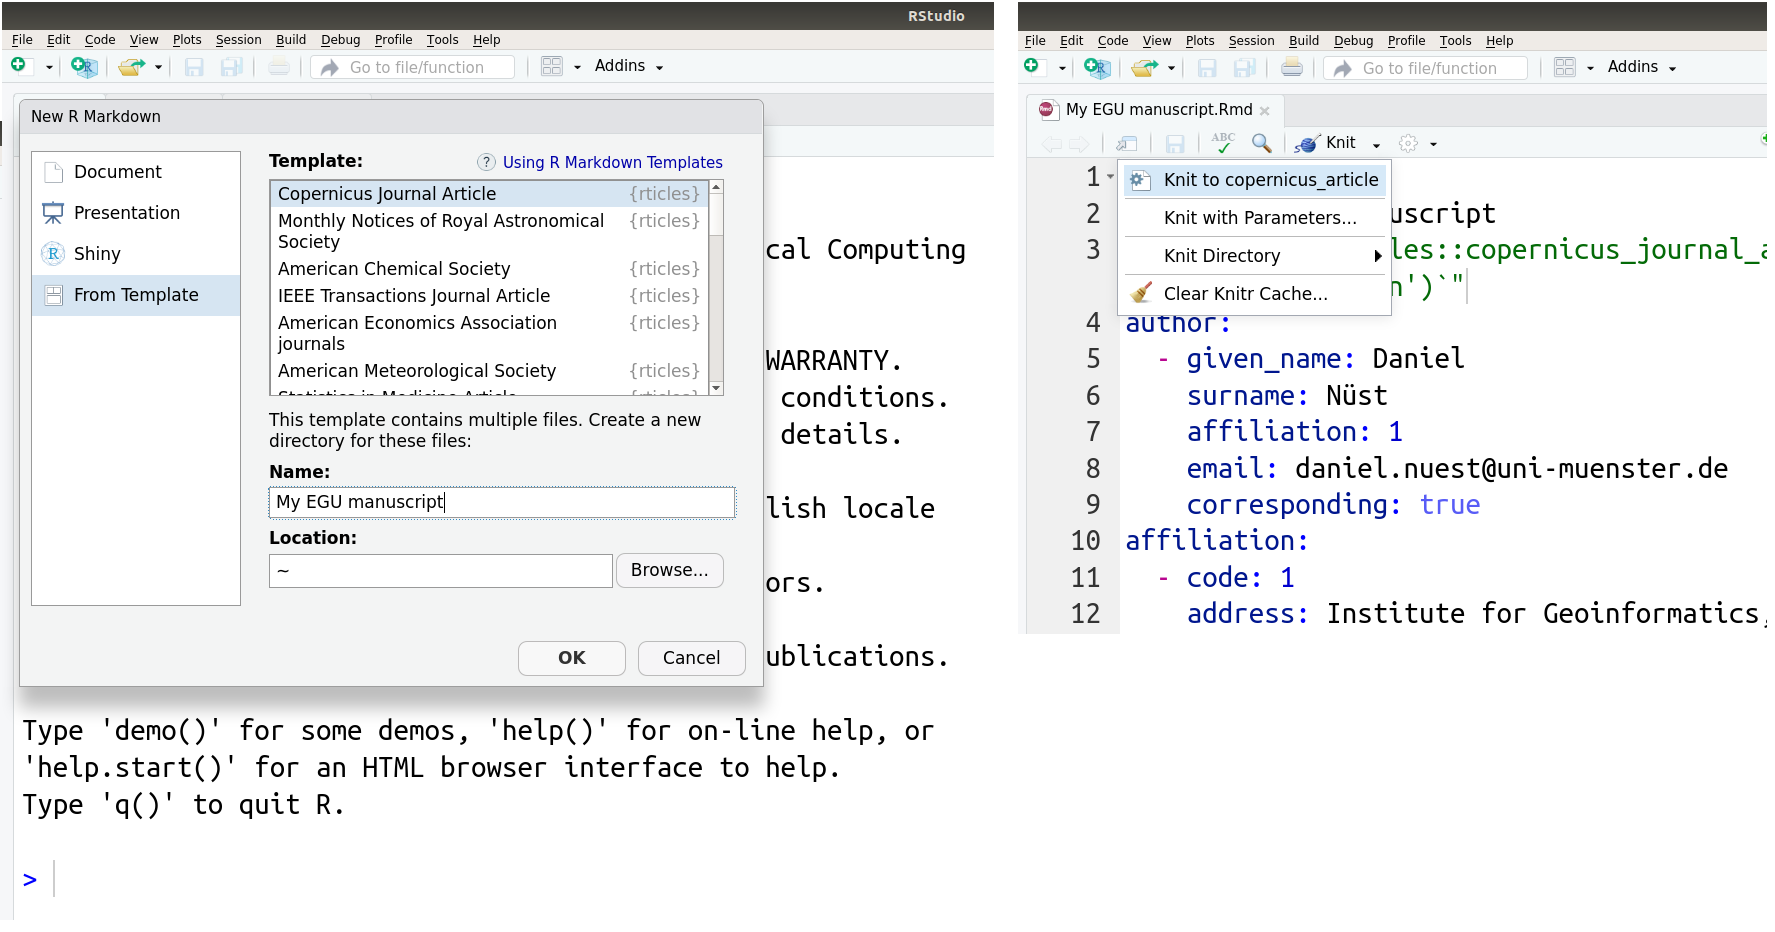The width and height of the screenshot is (1775, 932).
Task: Click the editor settings gear icon
Action: [1408, 143]
